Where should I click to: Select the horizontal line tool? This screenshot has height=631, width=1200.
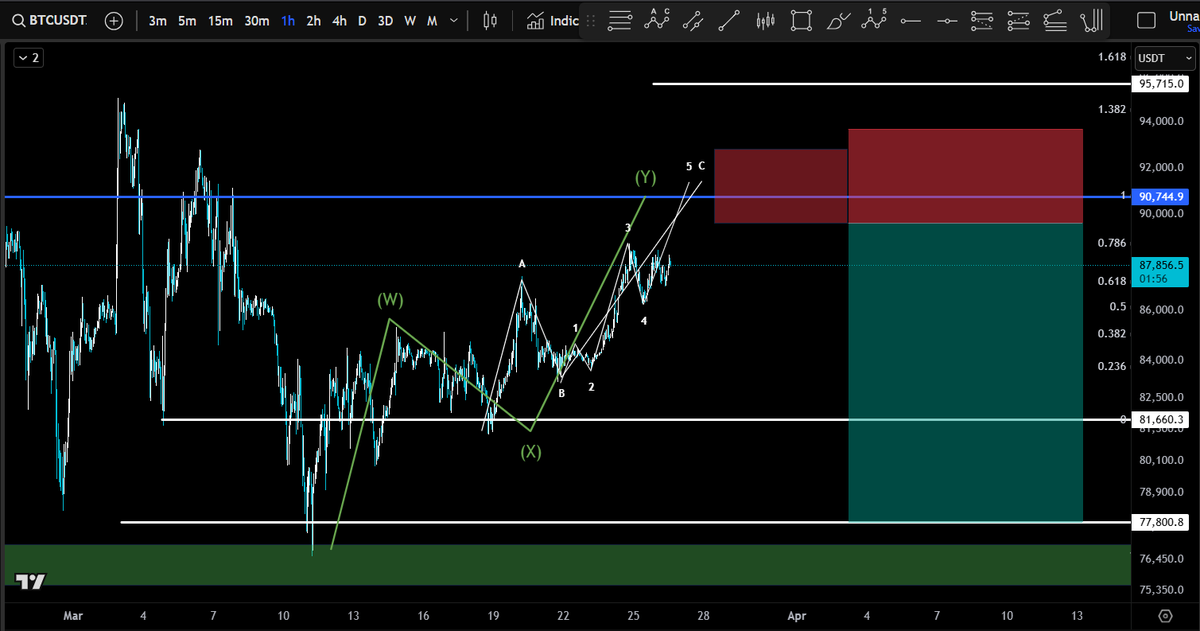(910, 19)
